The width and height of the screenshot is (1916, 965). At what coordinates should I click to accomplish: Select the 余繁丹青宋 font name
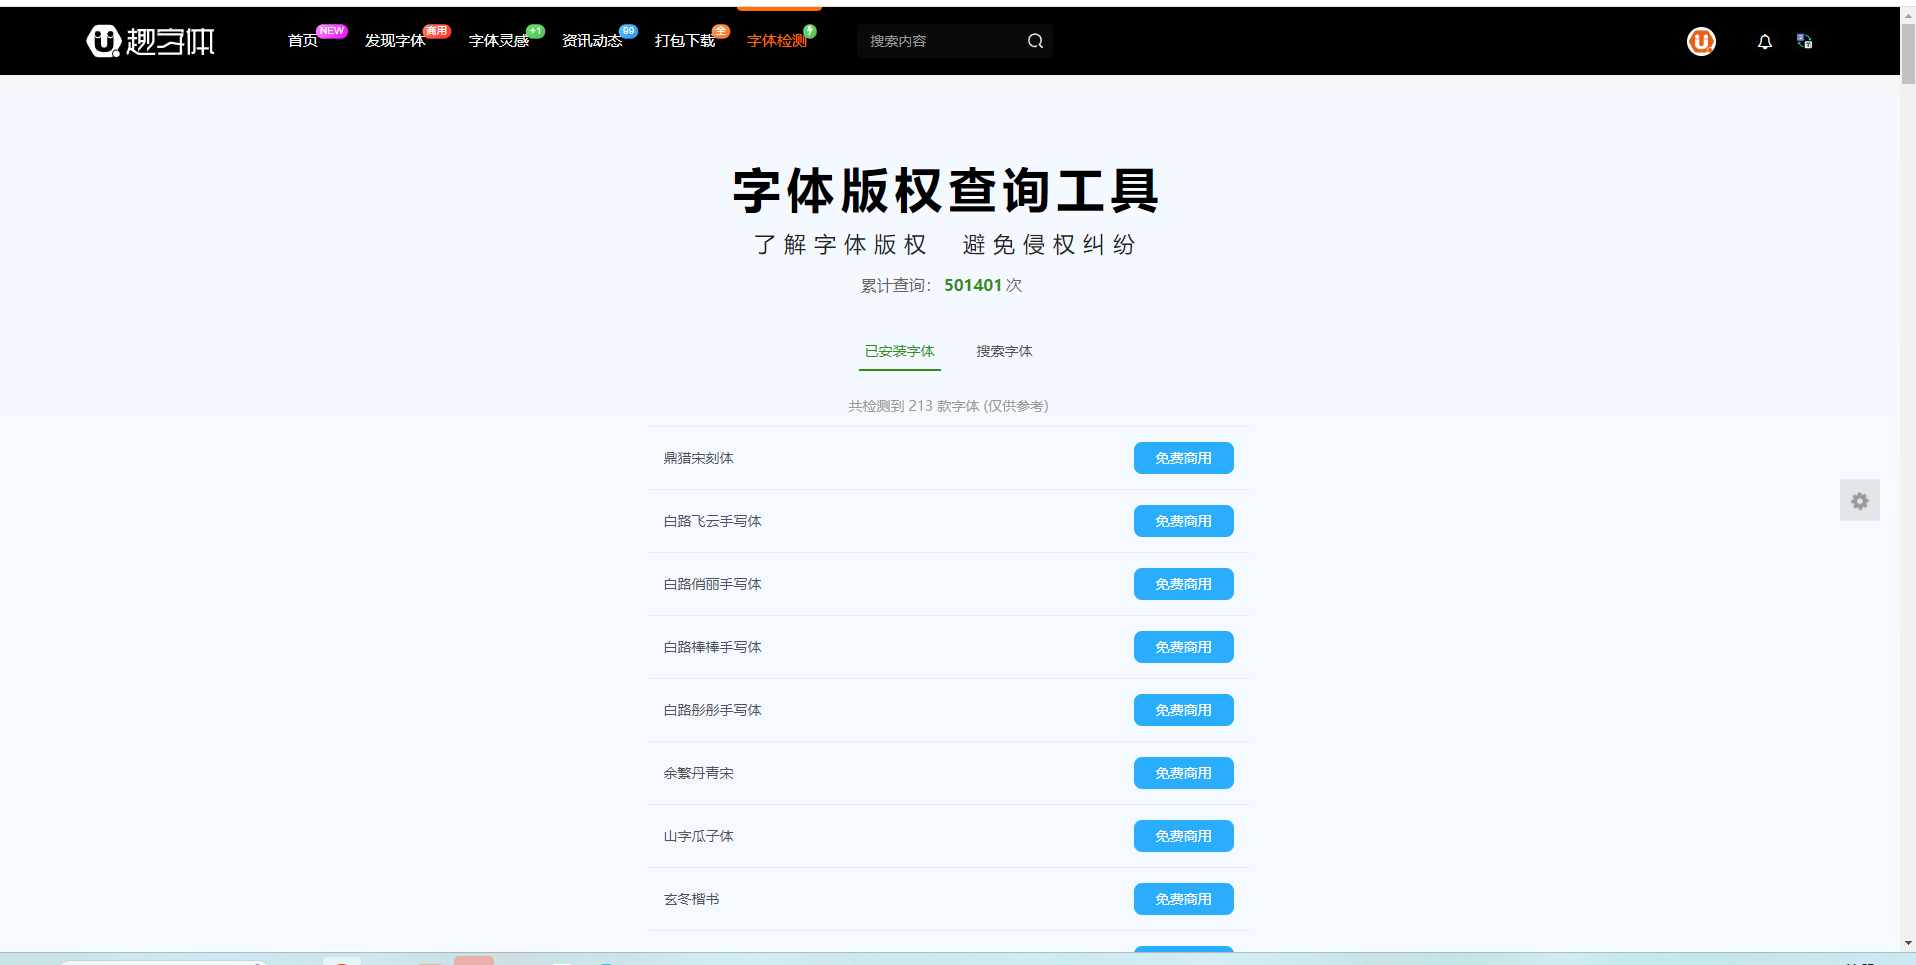(699, 773)
